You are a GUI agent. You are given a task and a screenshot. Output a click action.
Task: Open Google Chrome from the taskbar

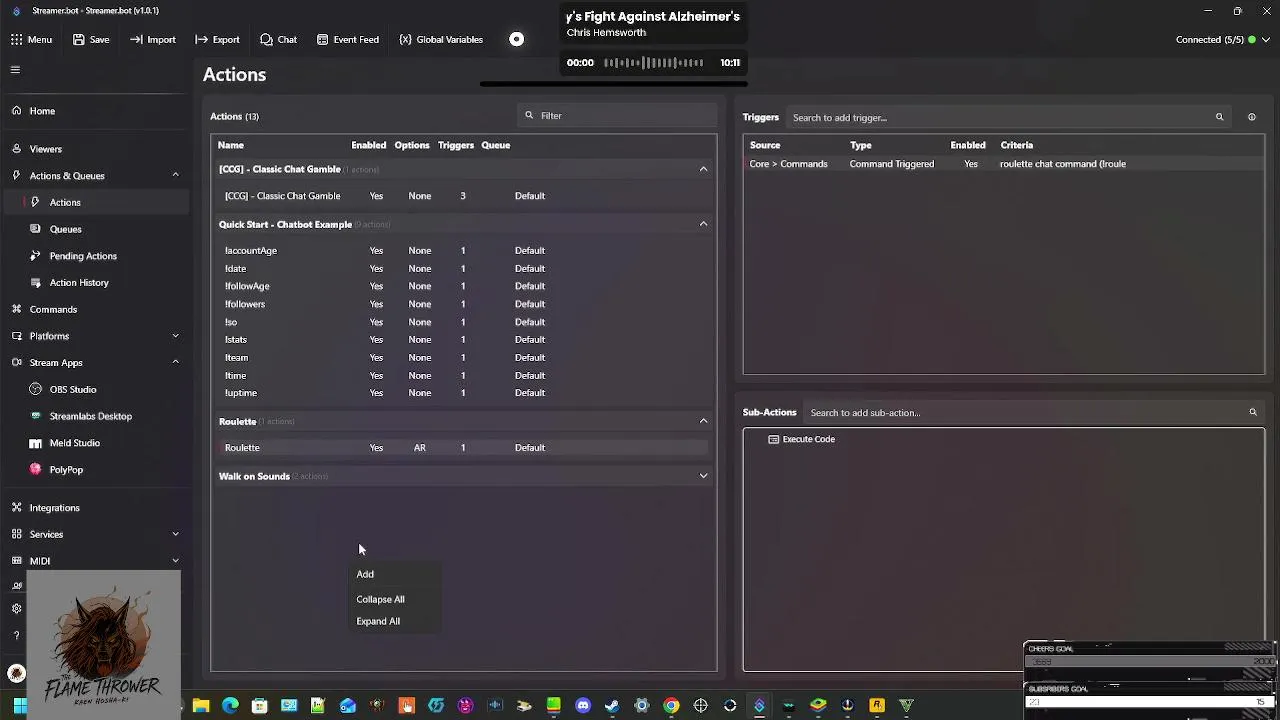click(x=671, y=706)
